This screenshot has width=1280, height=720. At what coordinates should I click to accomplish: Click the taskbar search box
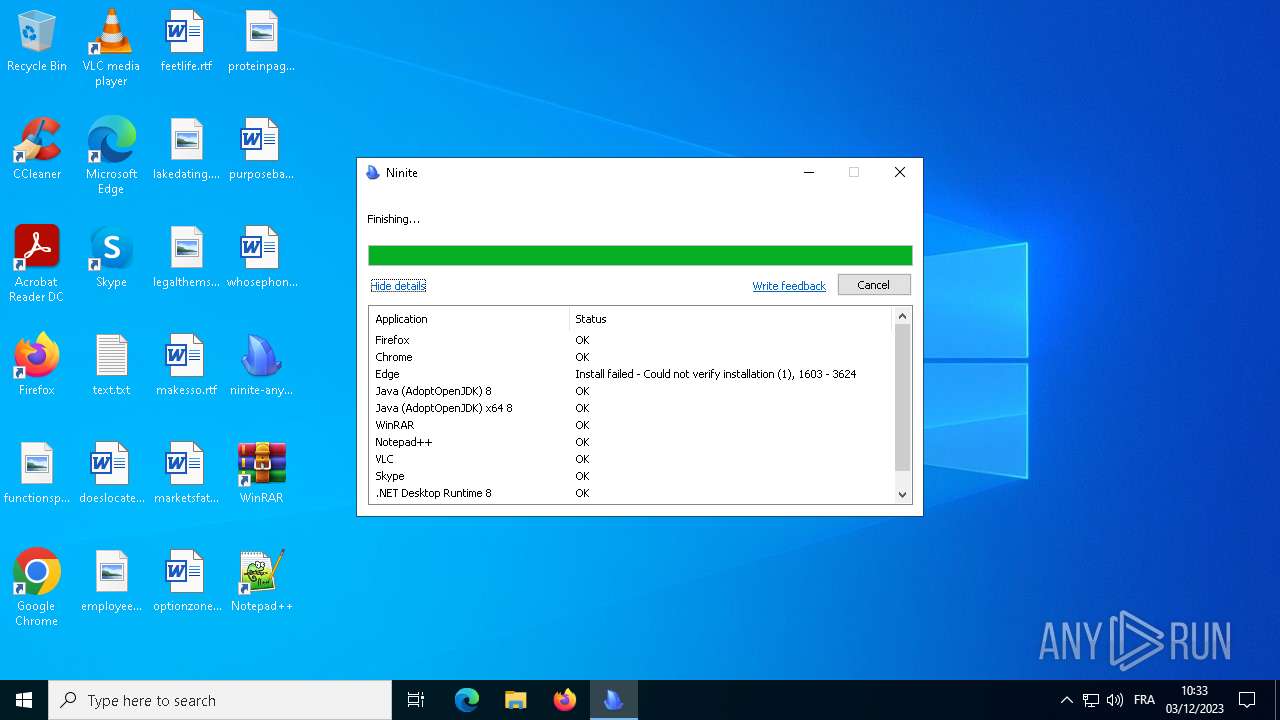(220, 700)
